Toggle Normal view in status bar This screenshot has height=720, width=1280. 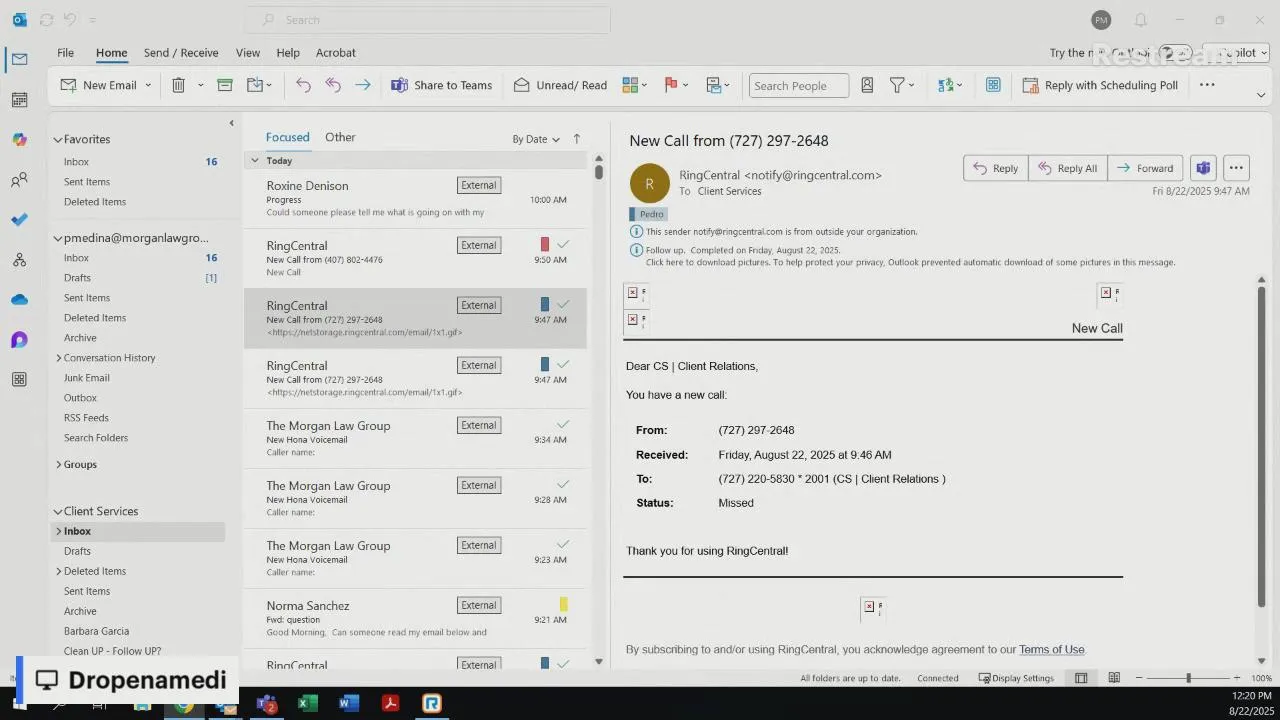click(1081, 678)
